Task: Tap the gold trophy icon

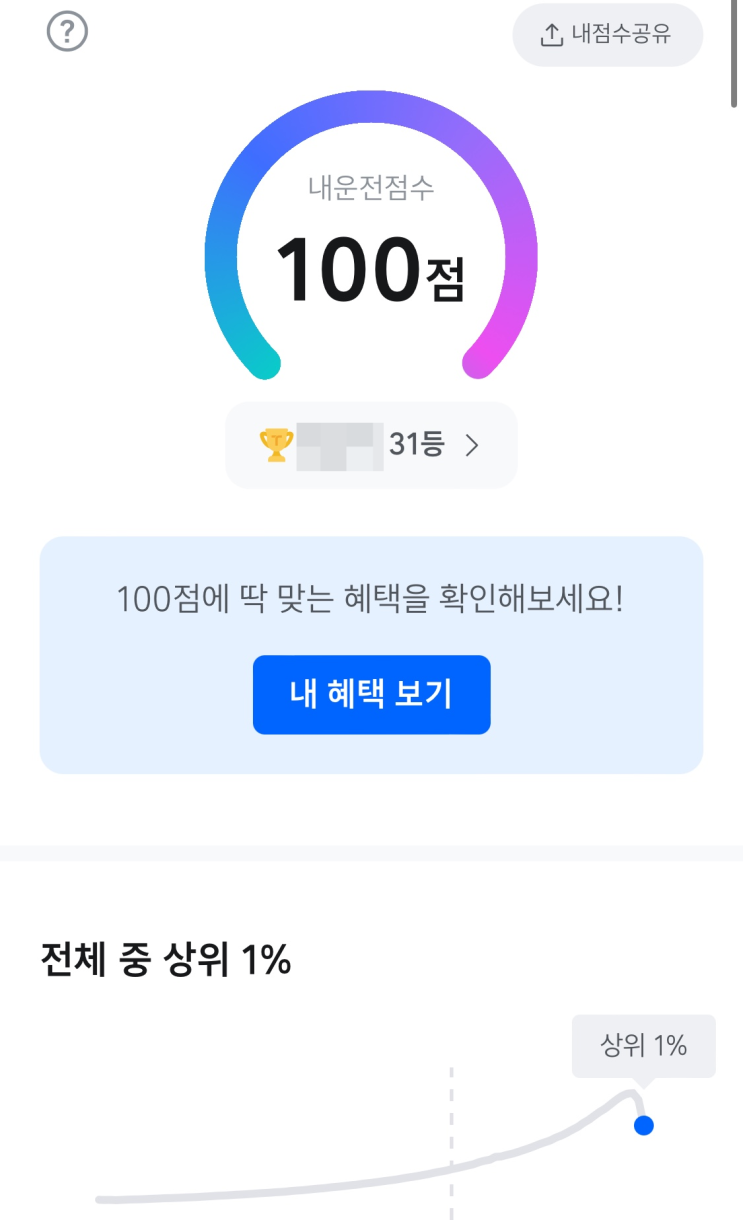Action: (x=275, y=445)
